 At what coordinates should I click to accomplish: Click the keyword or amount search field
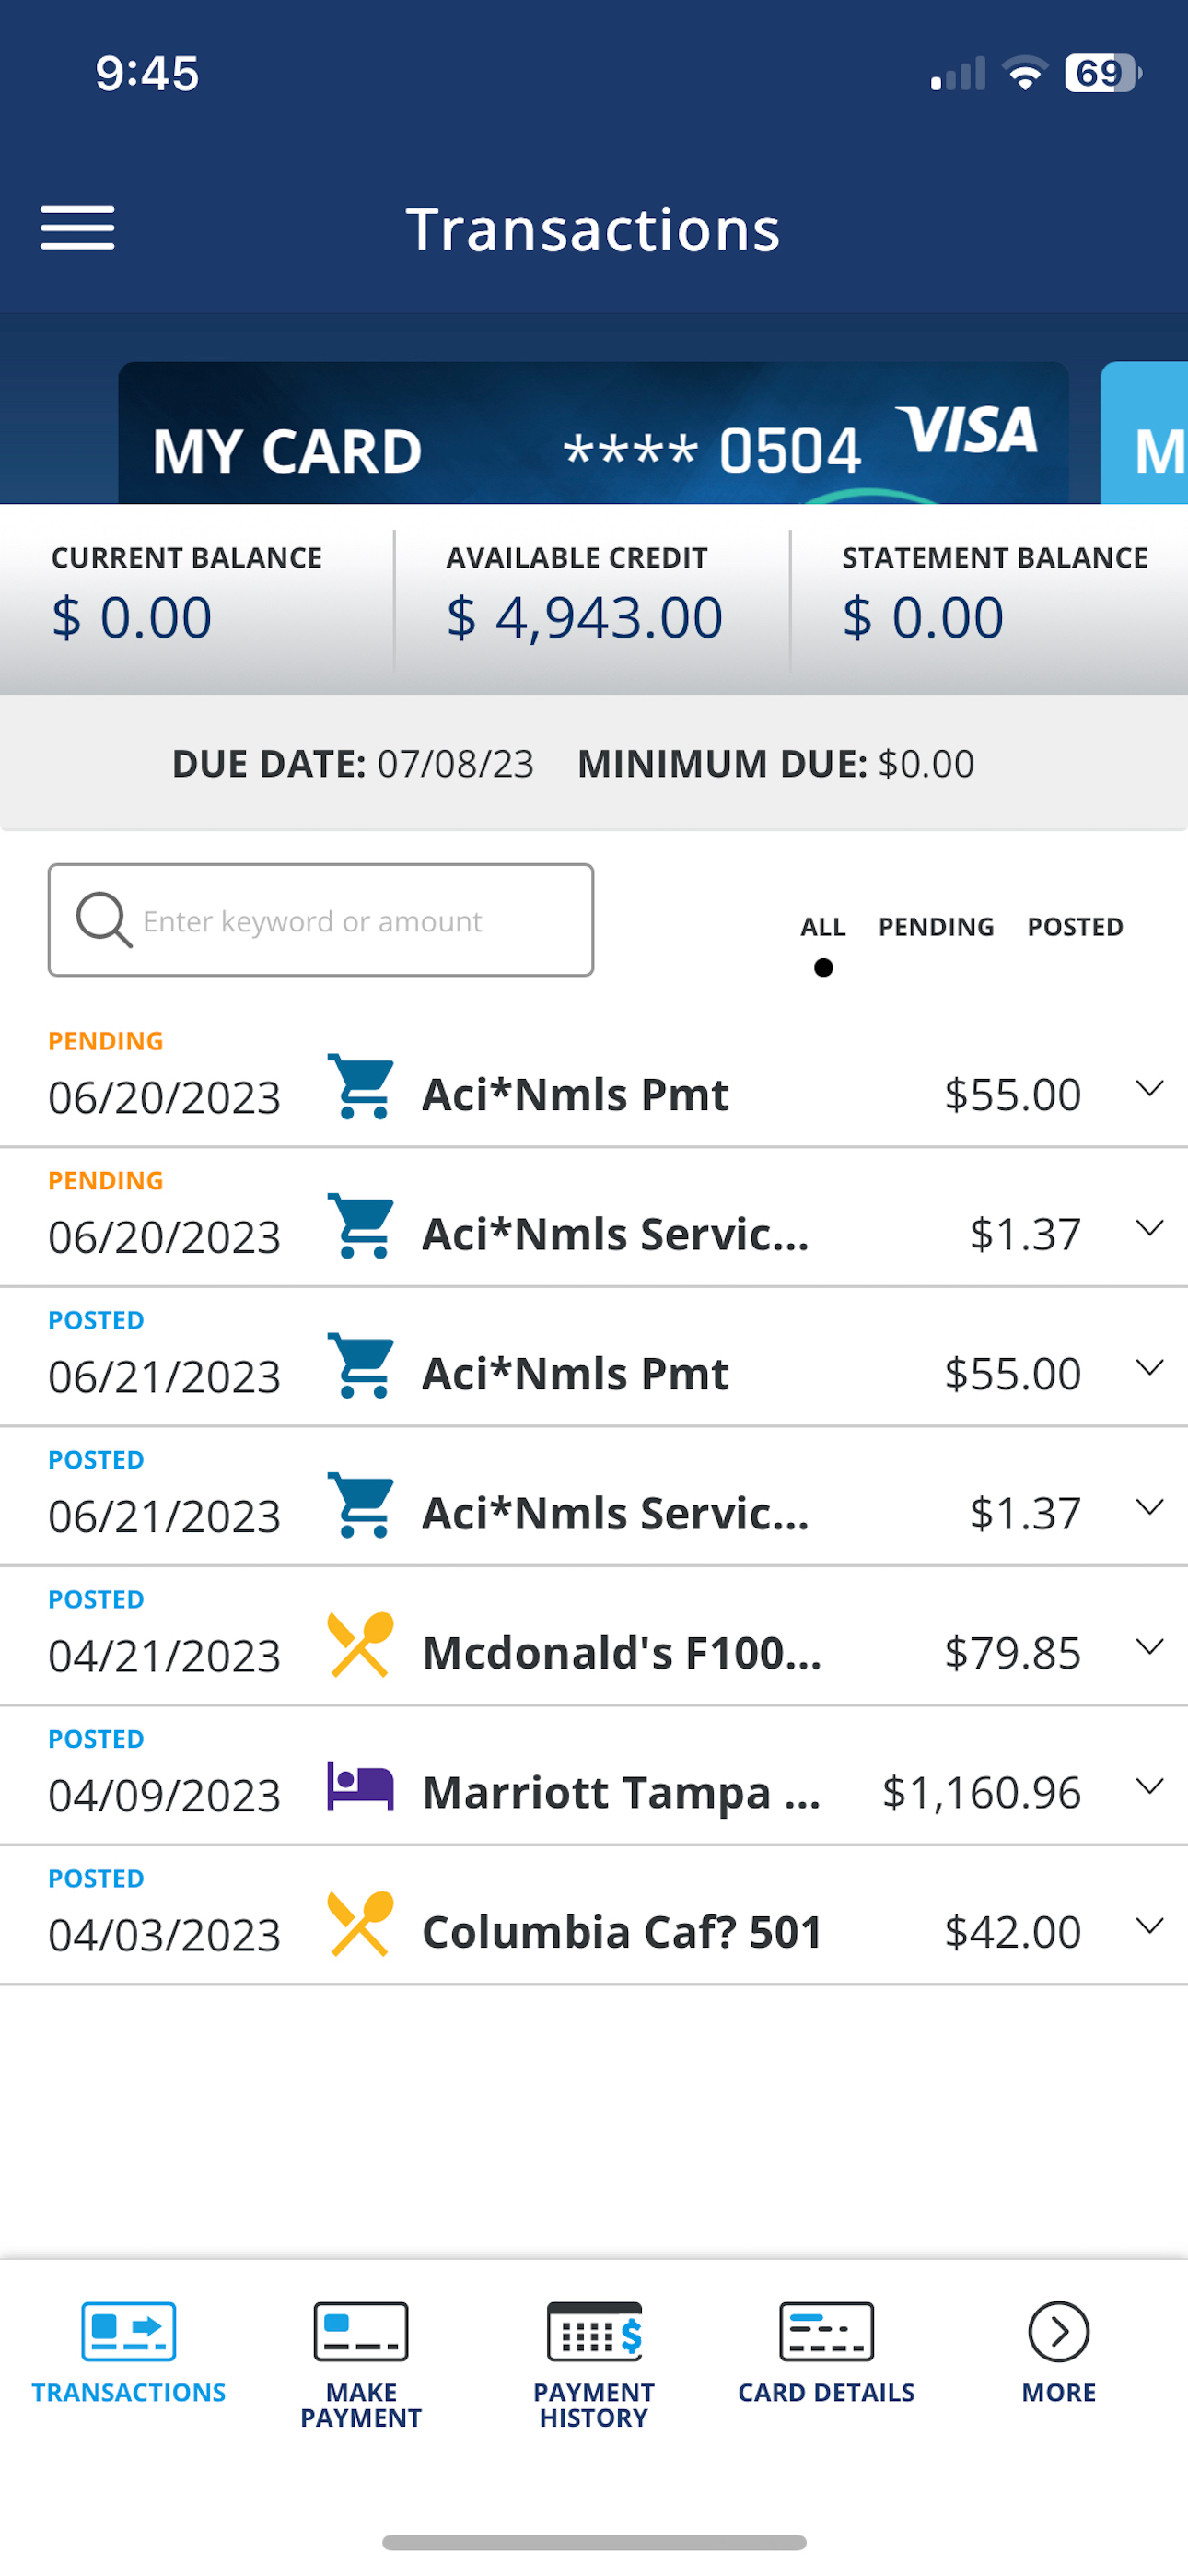pos(321,920)
